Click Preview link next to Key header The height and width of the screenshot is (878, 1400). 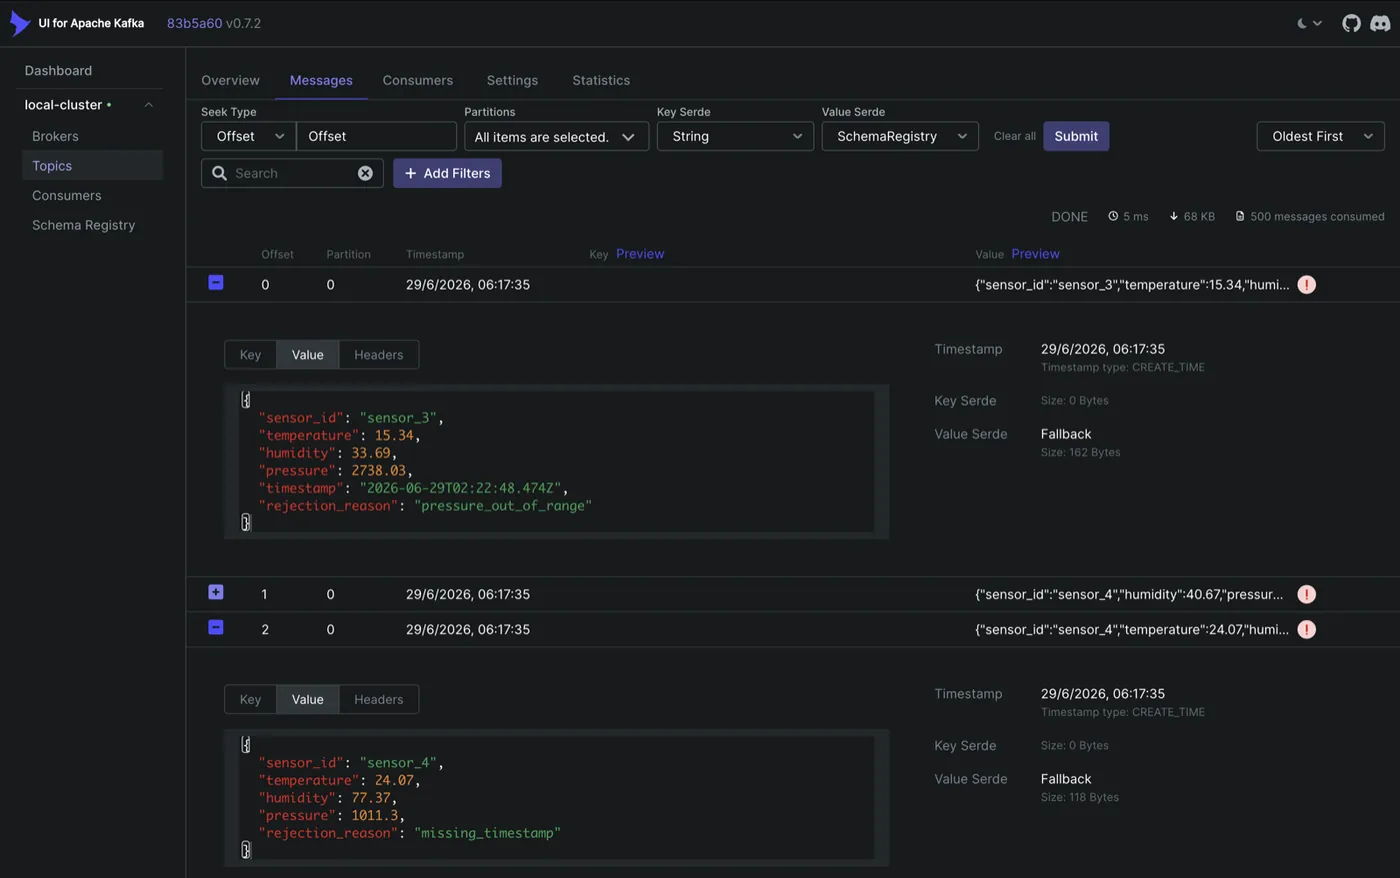coord(640,254)
